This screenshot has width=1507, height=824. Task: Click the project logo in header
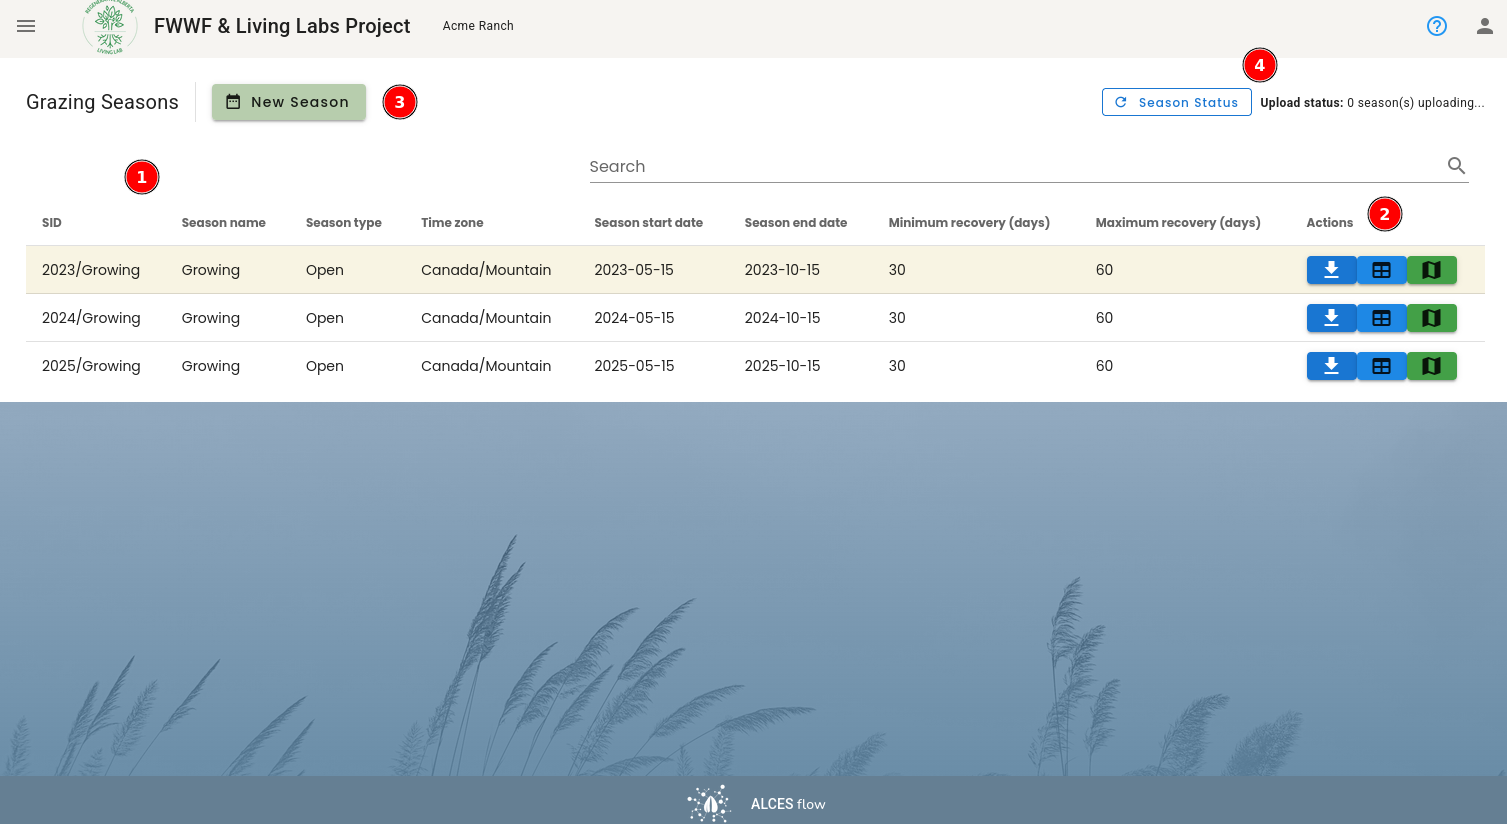(110, 26)
